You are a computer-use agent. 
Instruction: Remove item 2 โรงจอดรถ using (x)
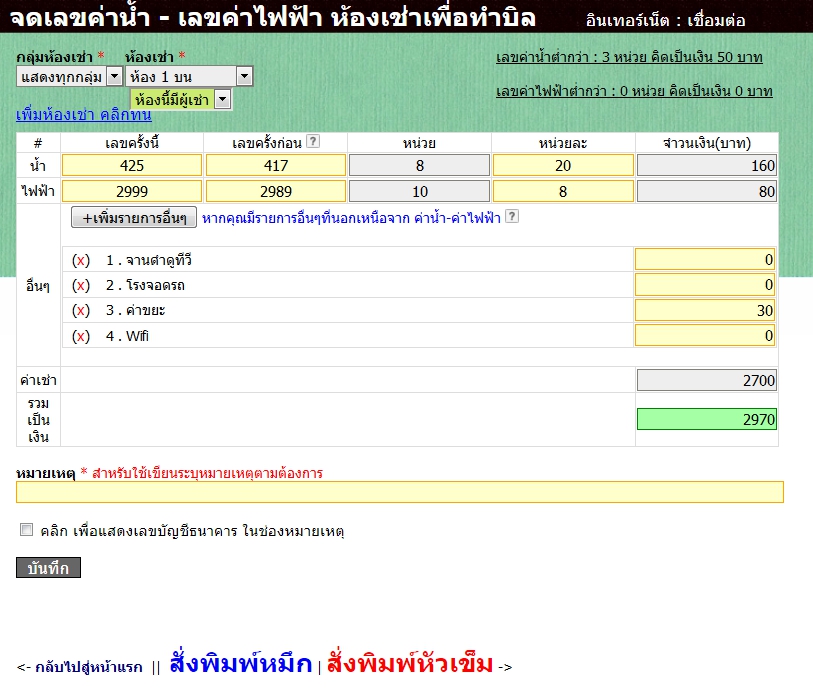click(x=82, y=286)
